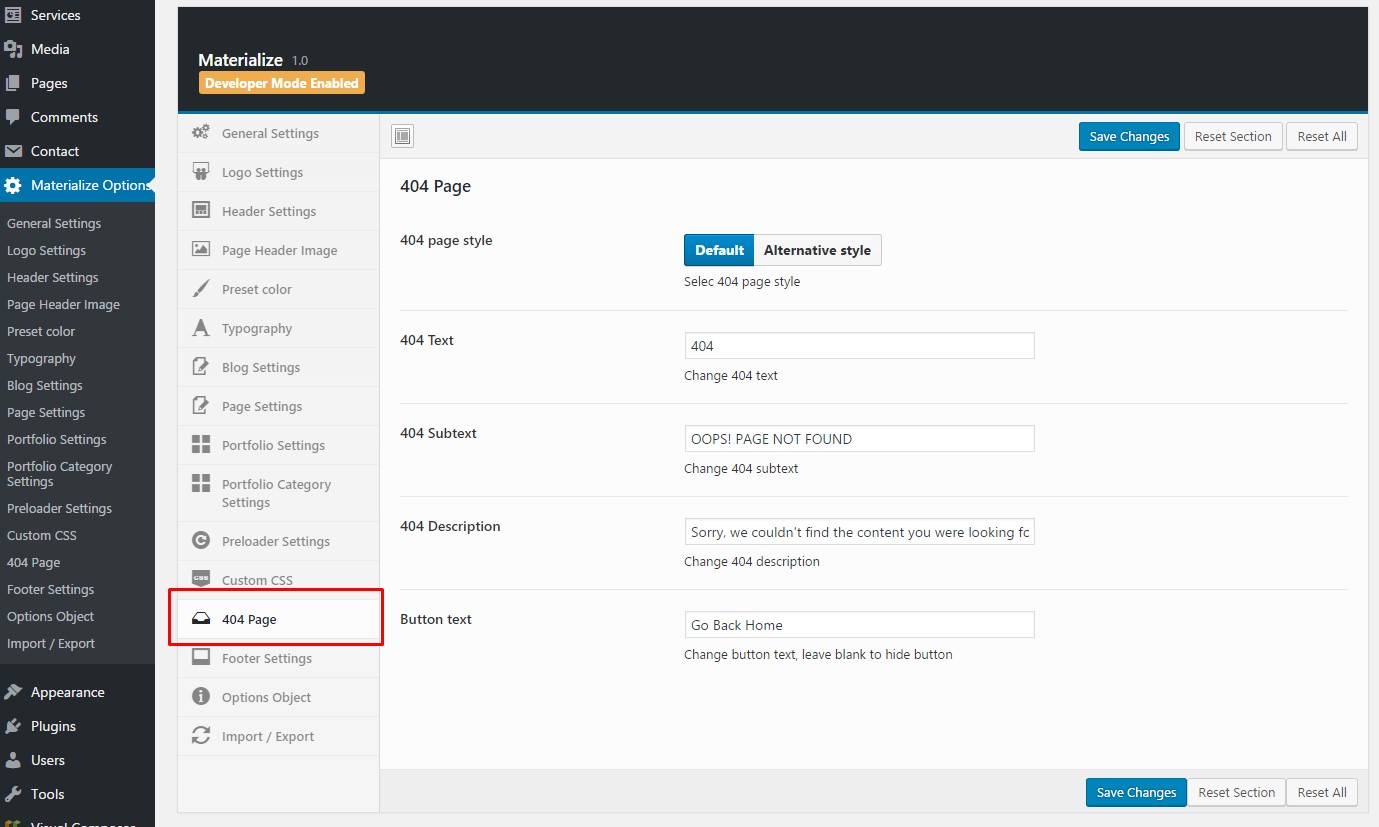Screen dimensions: 1379x827
Task: Open Custom CSS in WordPress submenu
Action: coord(42,535)
